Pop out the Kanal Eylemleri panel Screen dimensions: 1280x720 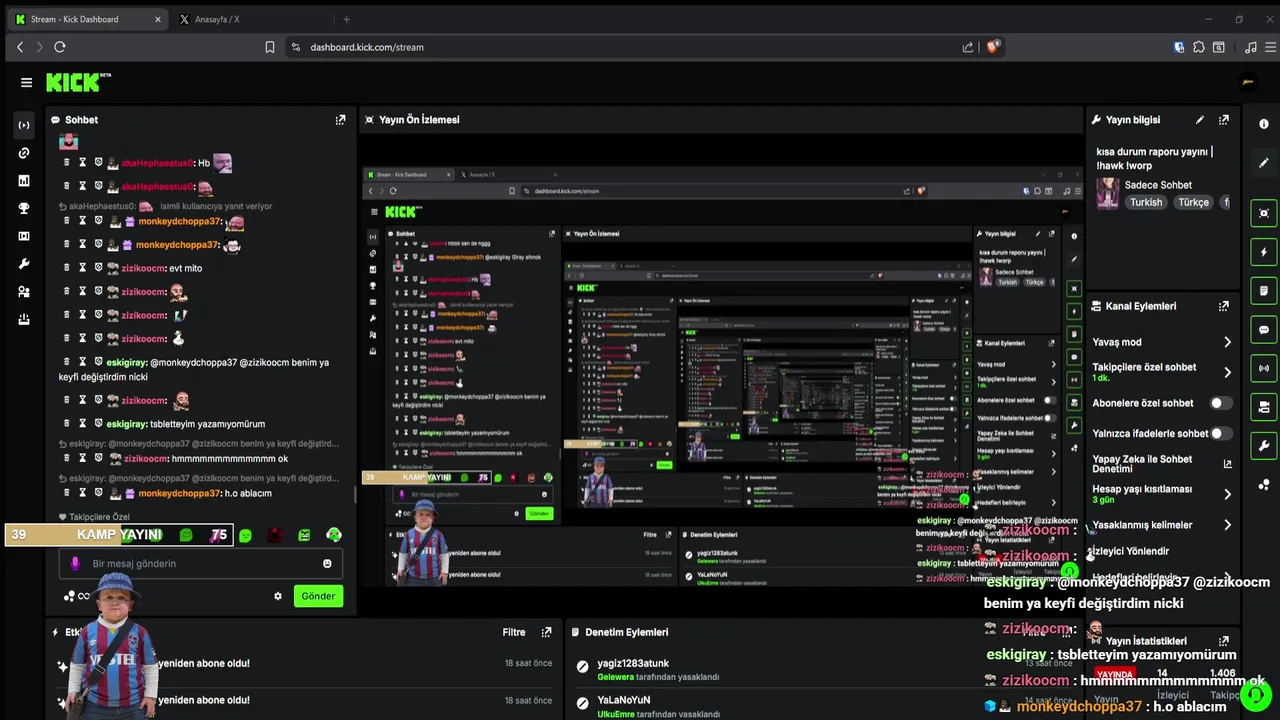tap(1224, 306)
